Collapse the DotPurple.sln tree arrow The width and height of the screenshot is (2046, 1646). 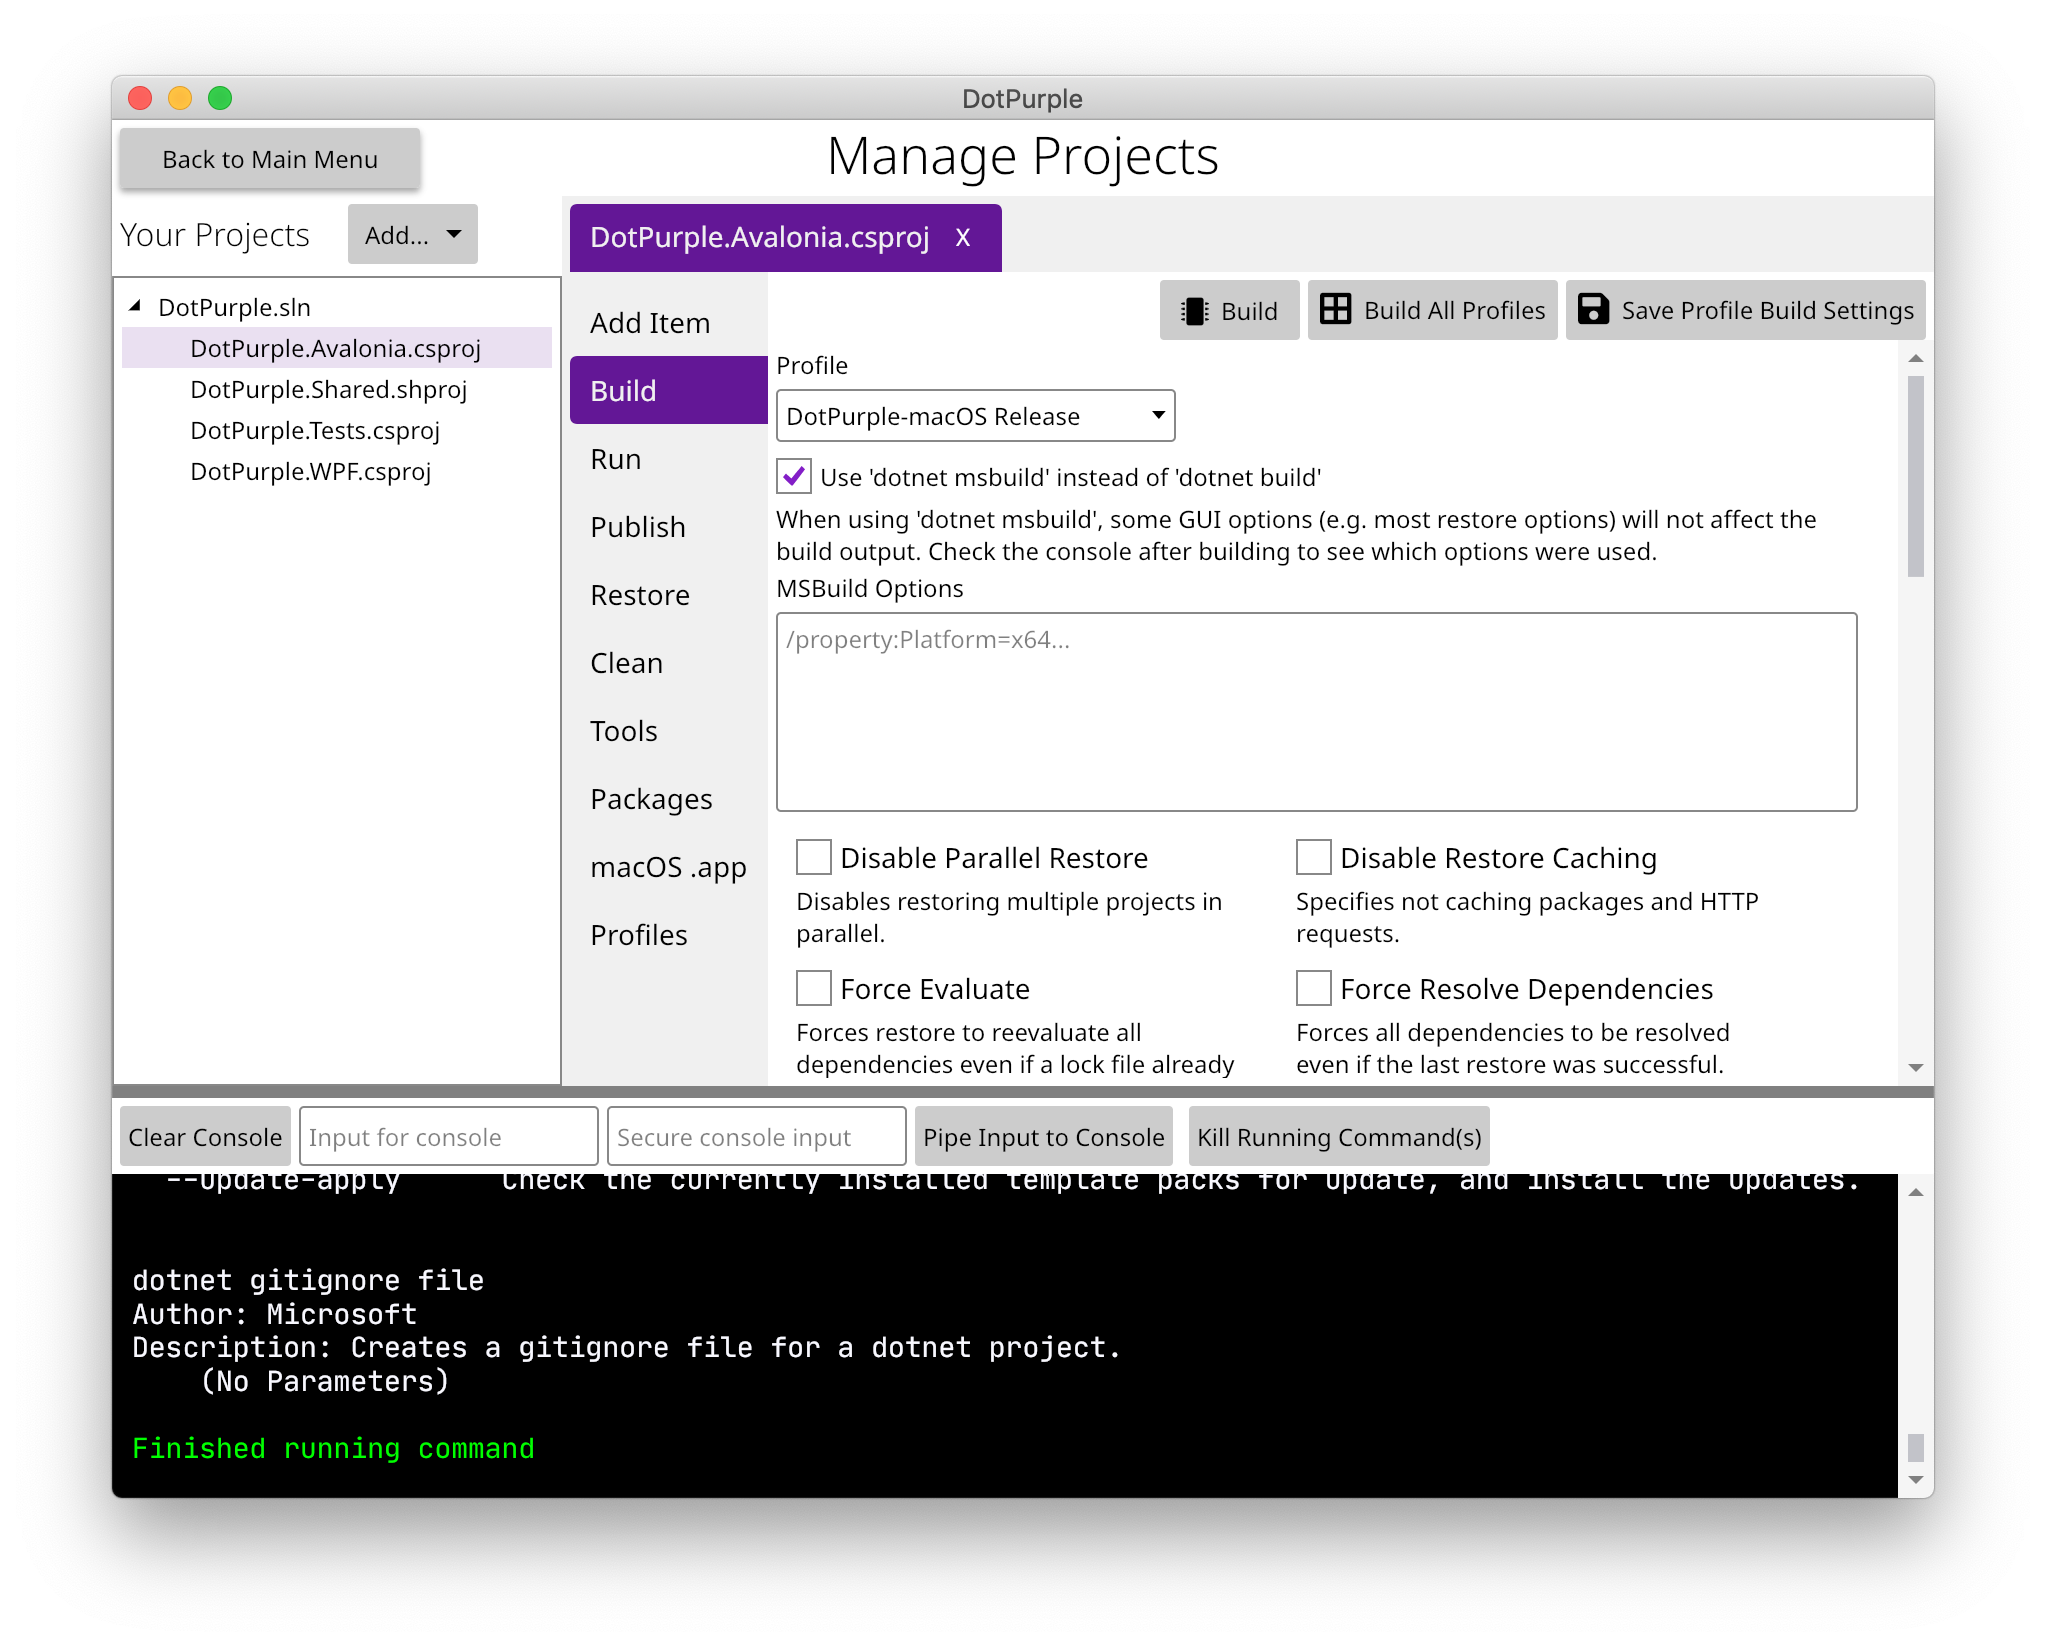[x=135, y=306]
